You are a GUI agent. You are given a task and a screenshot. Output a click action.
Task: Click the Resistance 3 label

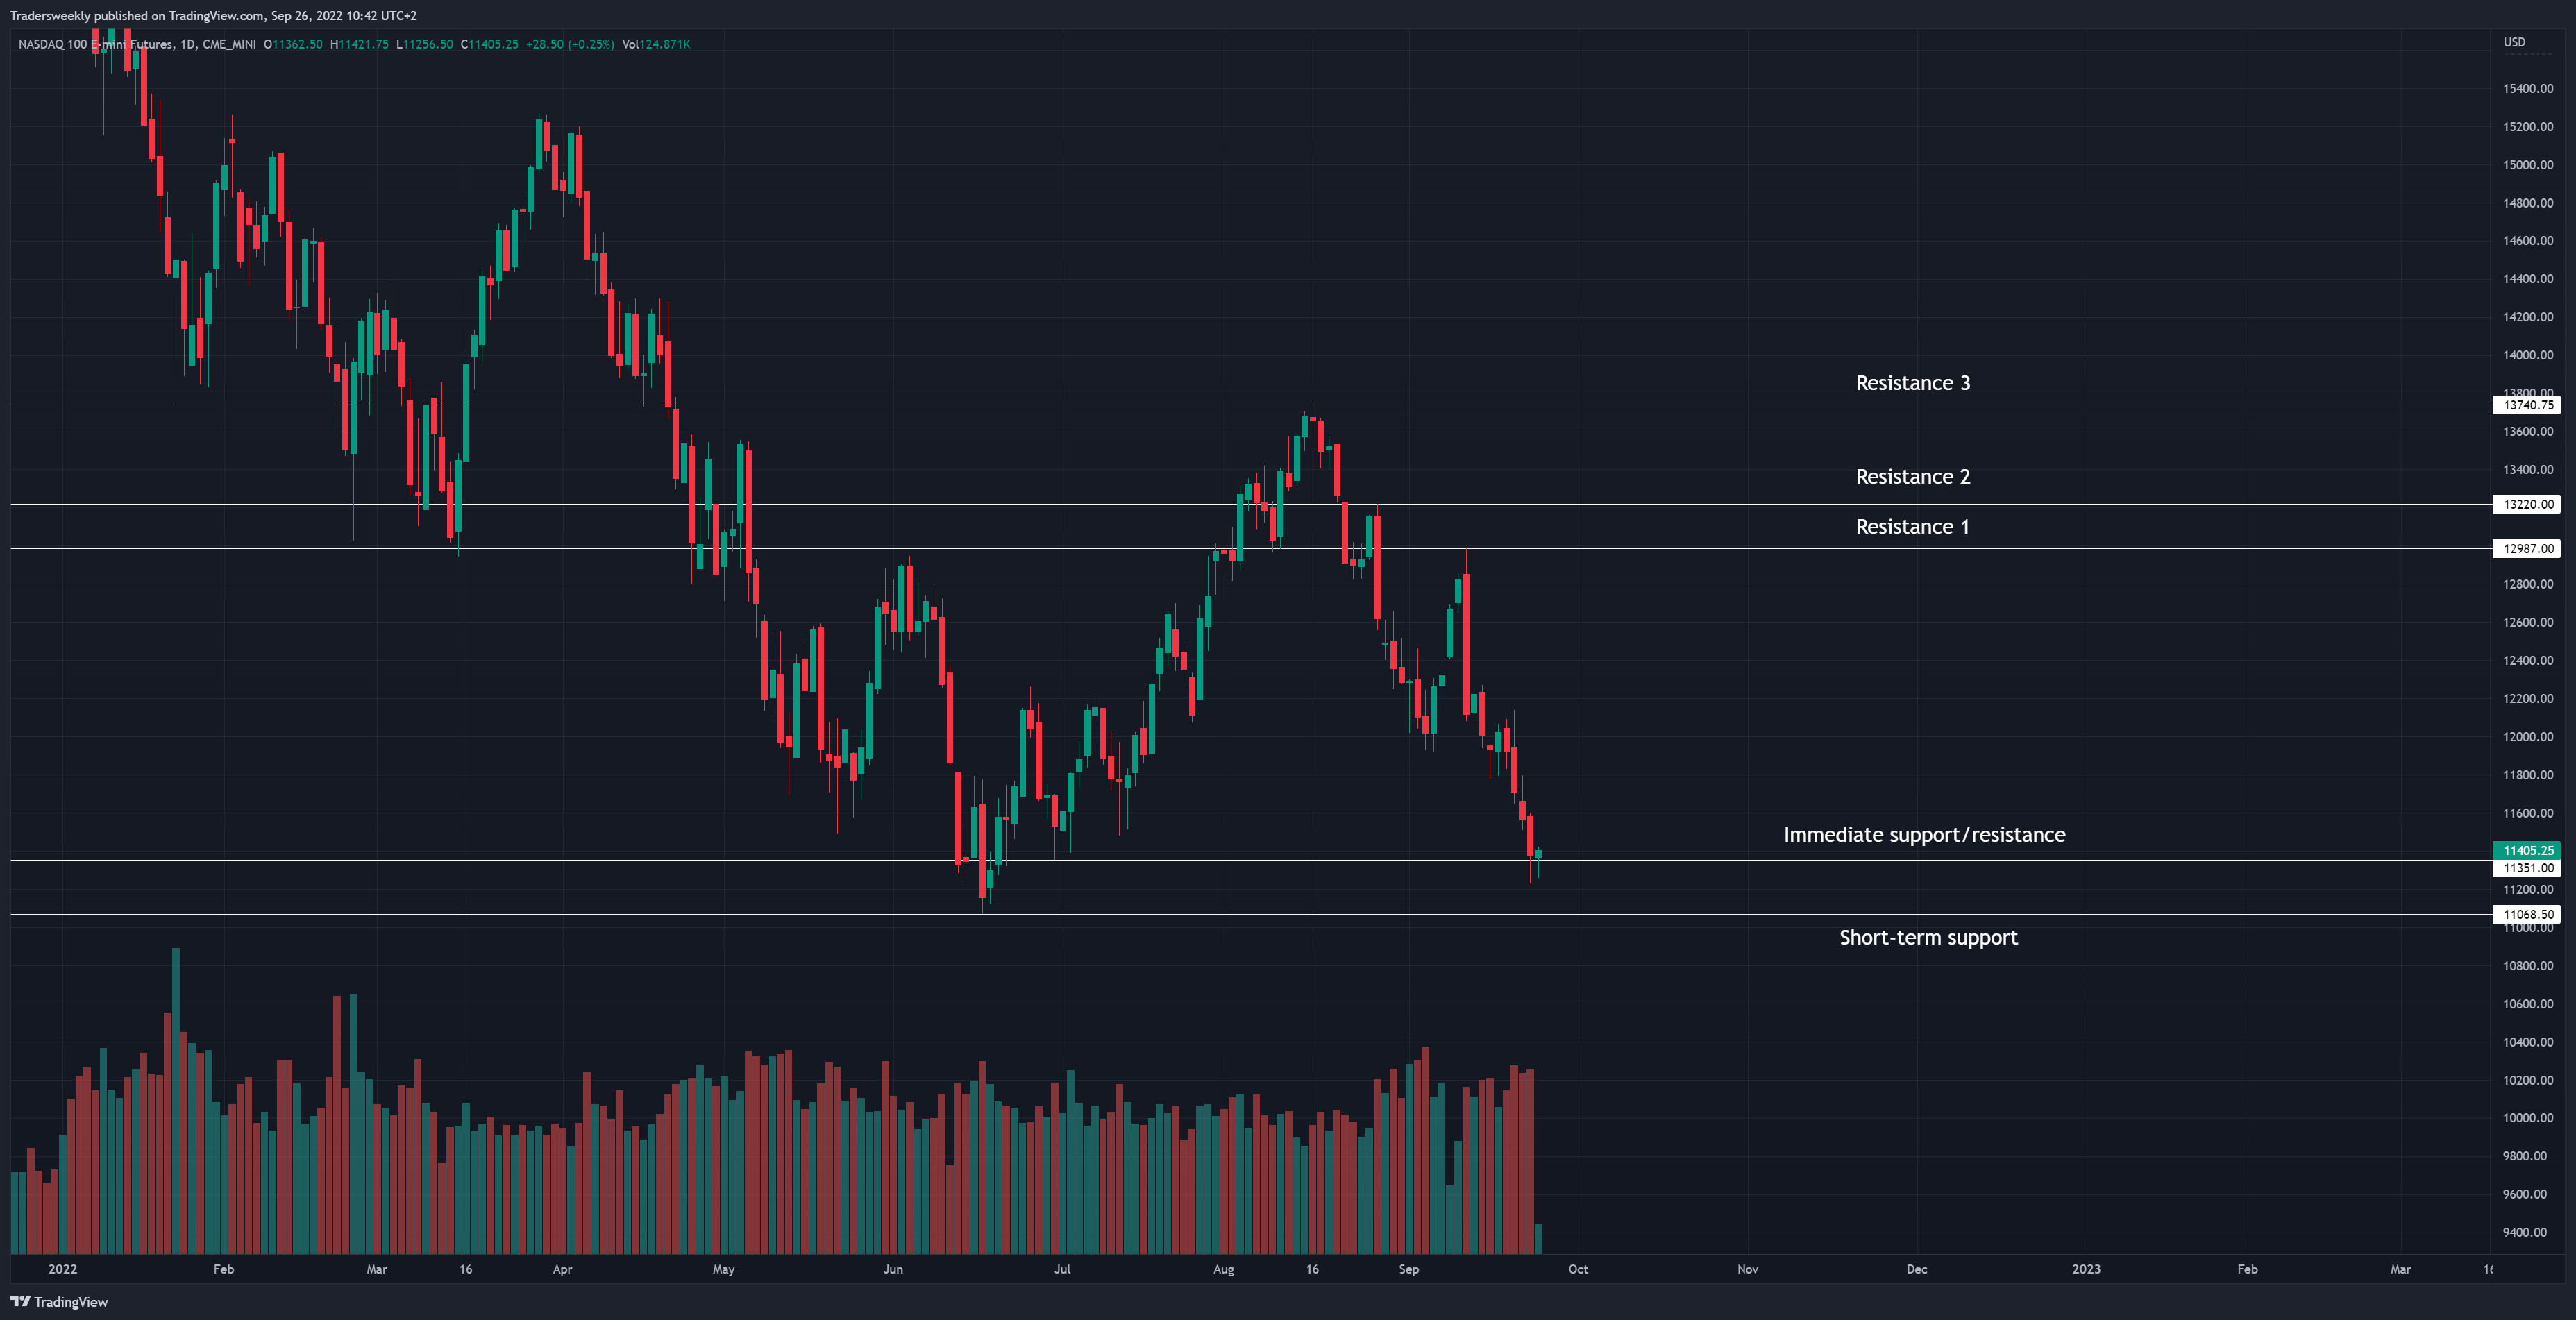[1912, 383]
